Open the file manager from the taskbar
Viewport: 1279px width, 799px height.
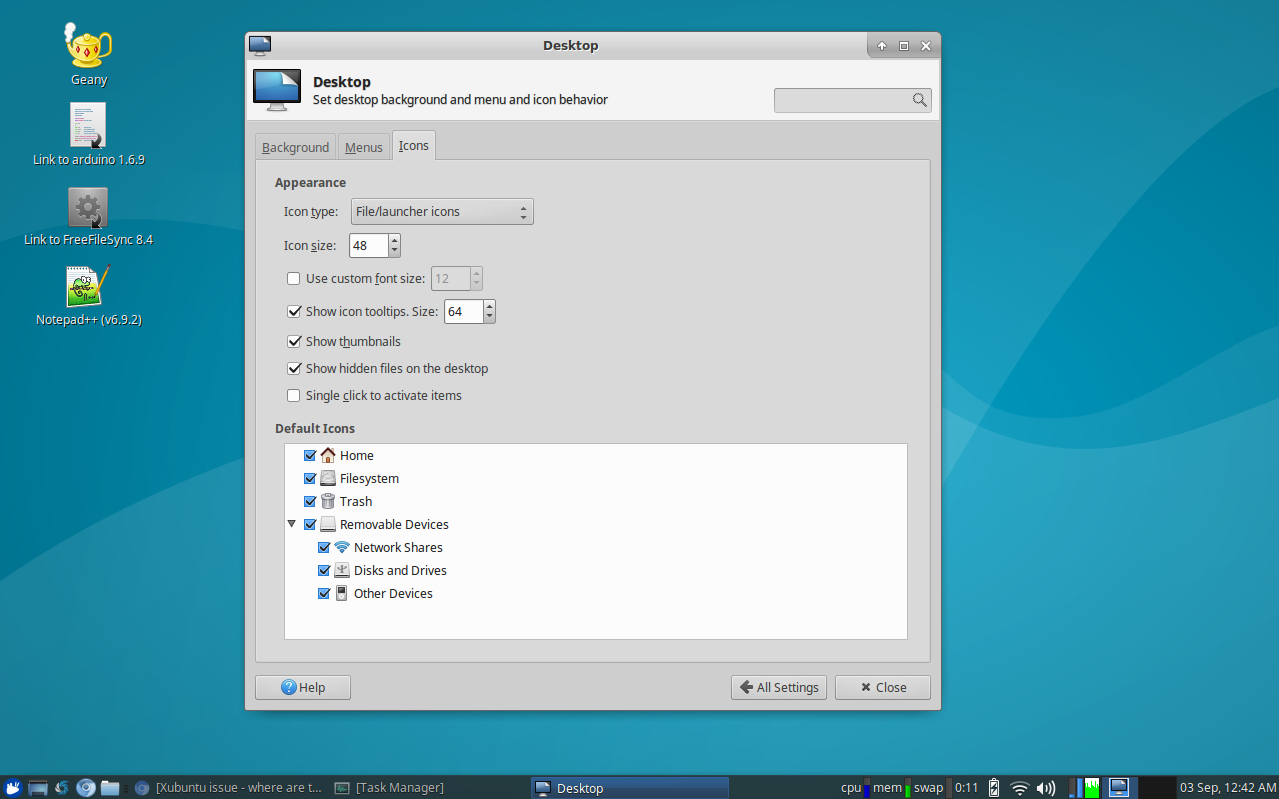(110, 787)
